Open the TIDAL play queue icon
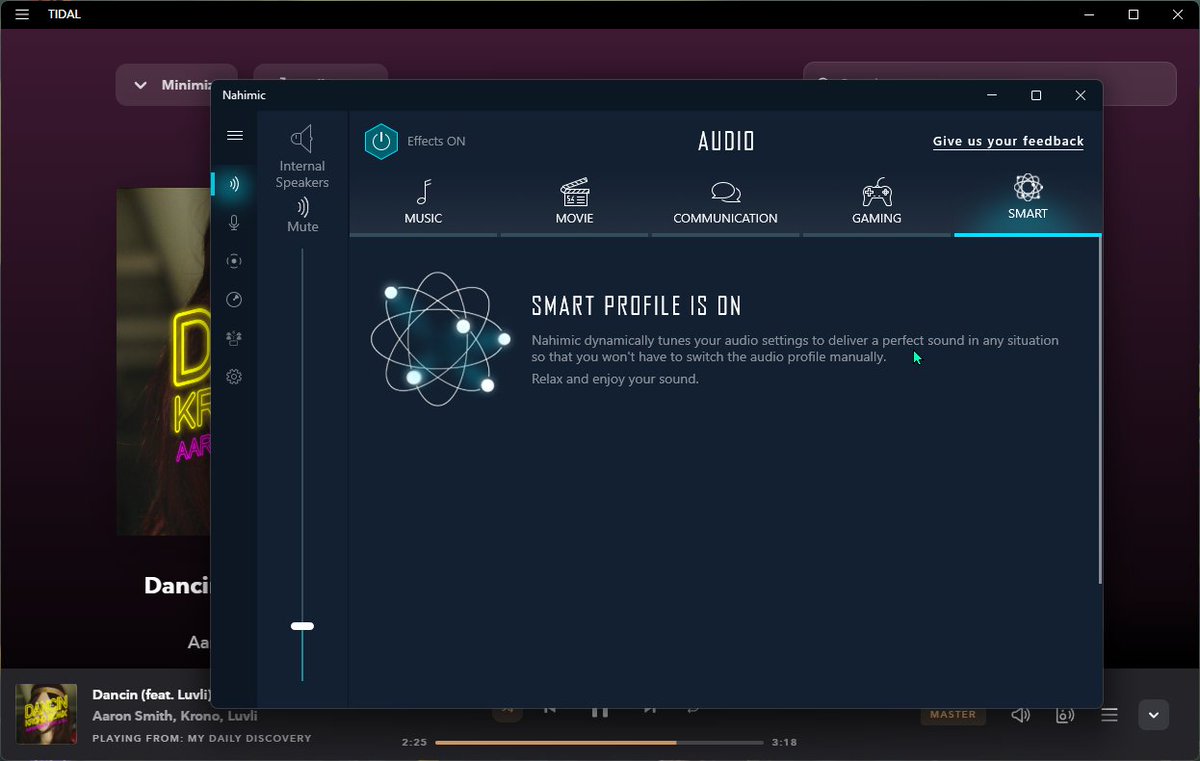 coord(1109,715)
